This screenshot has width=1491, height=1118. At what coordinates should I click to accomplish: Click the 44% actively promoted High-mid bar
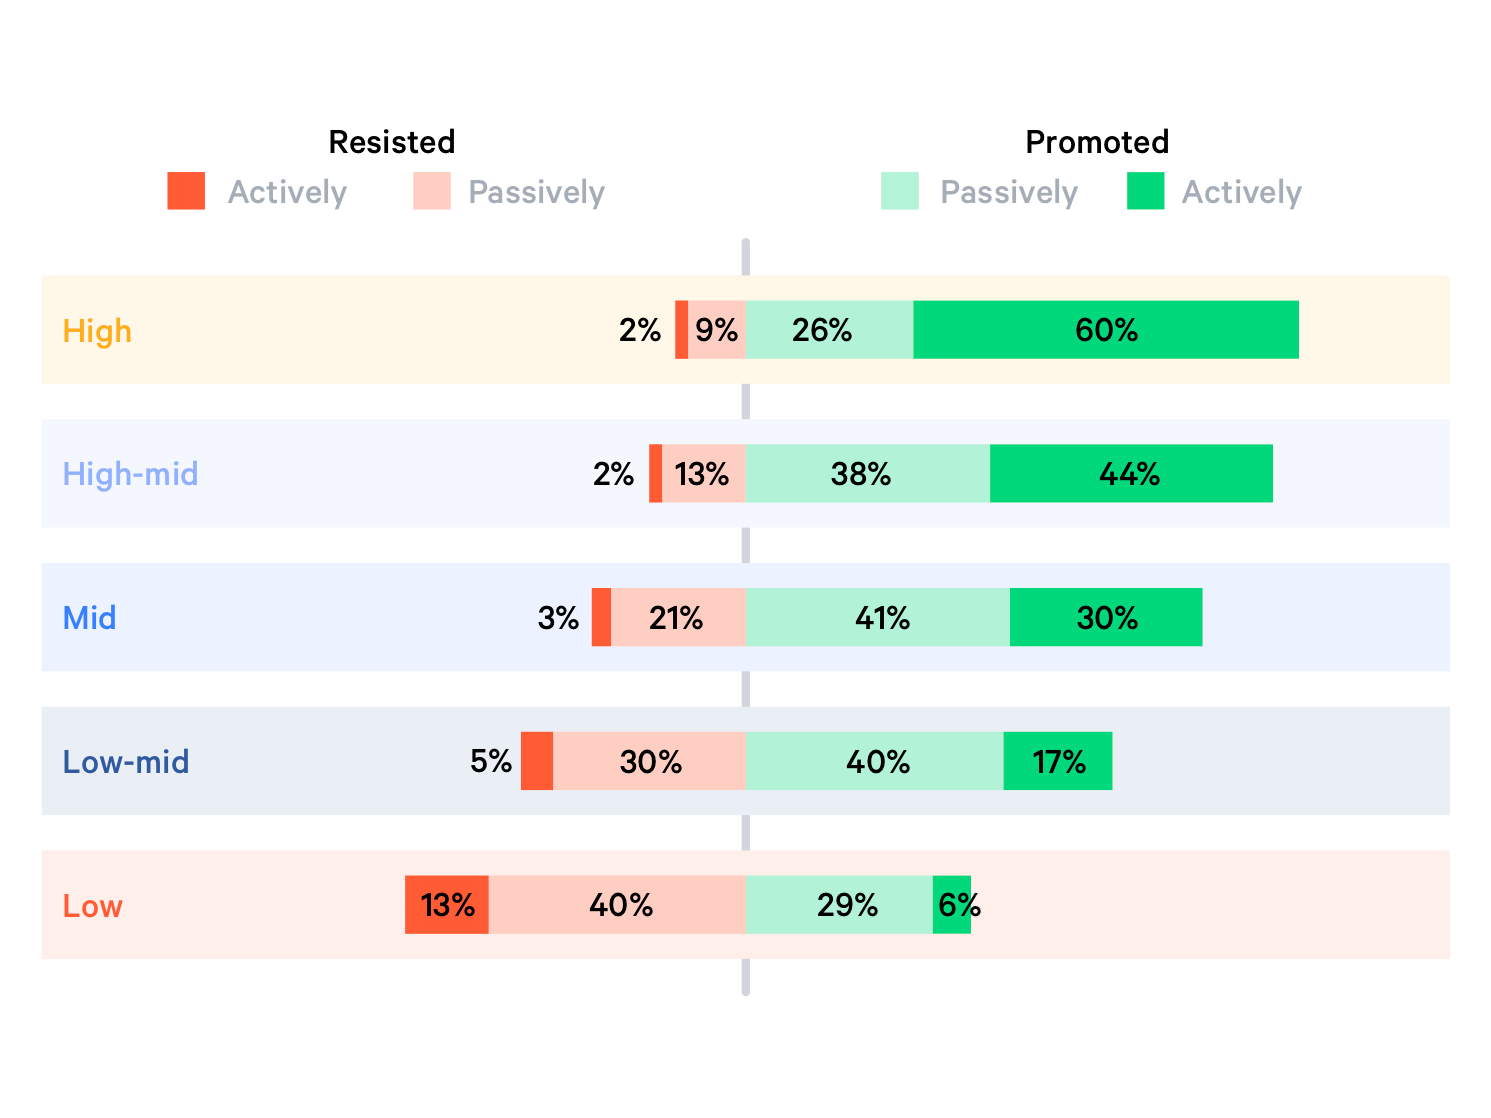pos(1131,474)
